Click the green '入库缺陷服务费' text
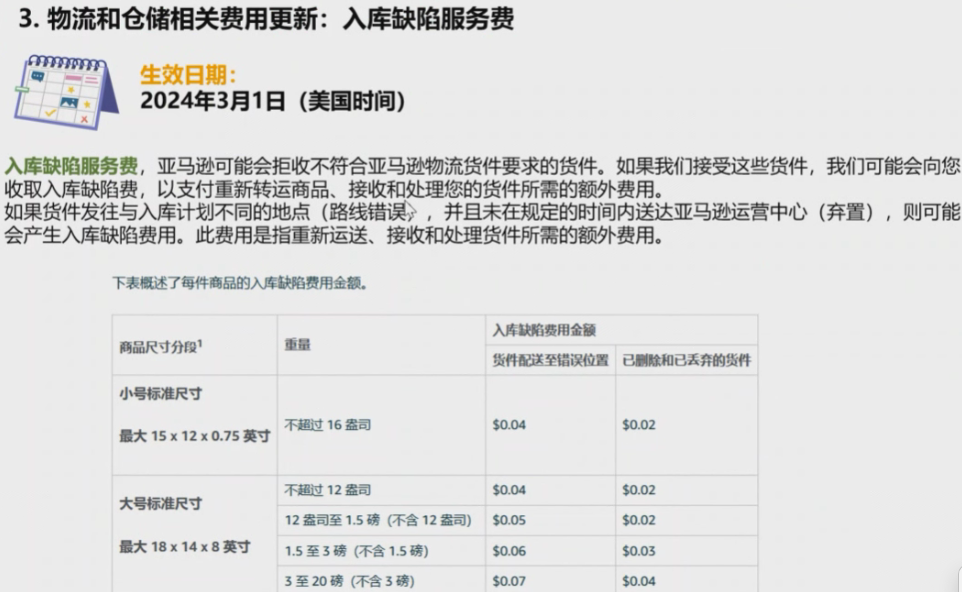This screenshot has width=962, height=592. click(x=71, y=166)
